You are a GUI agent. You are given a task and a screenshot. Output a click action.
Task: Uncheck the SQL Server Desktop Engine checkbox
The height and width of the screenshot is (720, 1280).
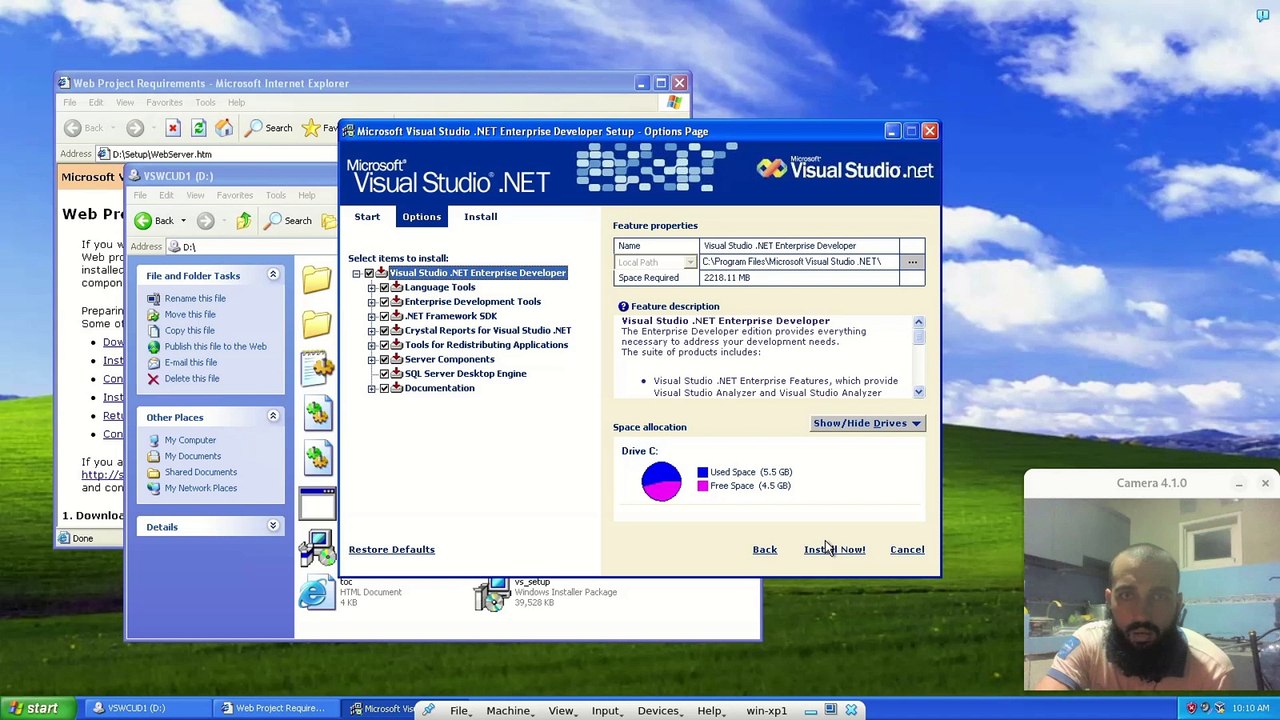pos(384,374)
